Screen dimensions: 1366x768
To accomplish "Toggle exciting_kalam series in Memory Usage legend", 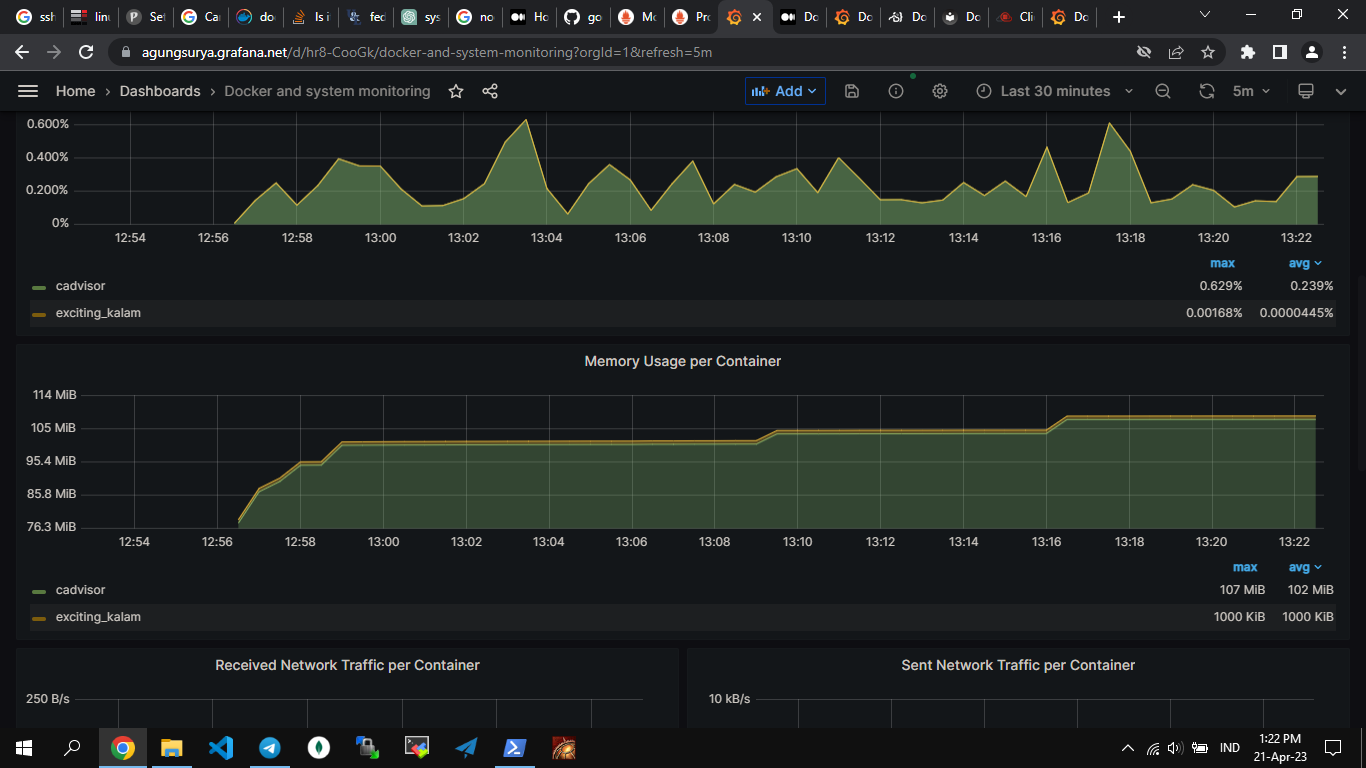I will [97, 617].
